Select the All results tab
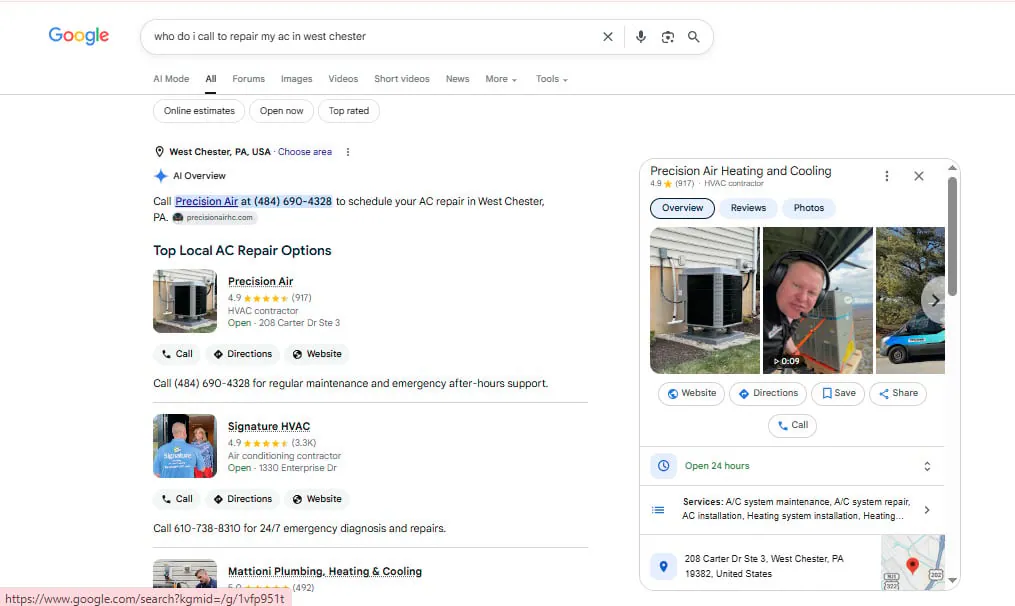This screenshot has height=606, width=1015. point(210,79)
